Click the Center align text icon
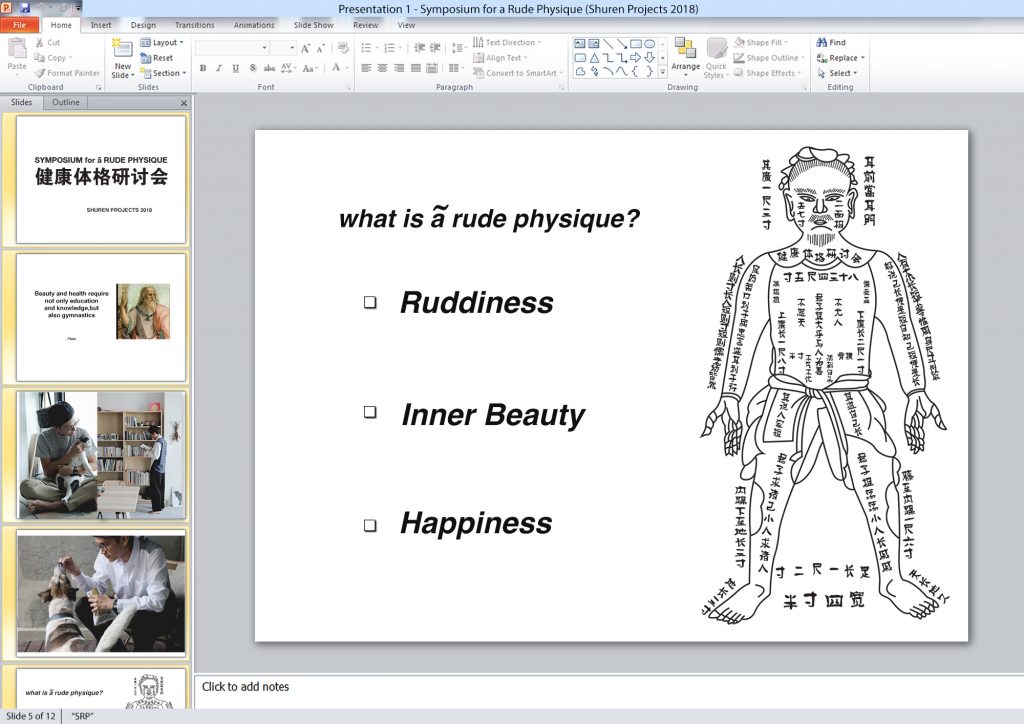The height and width of the screenshot is (724, 1024). [x=382, y=68]
